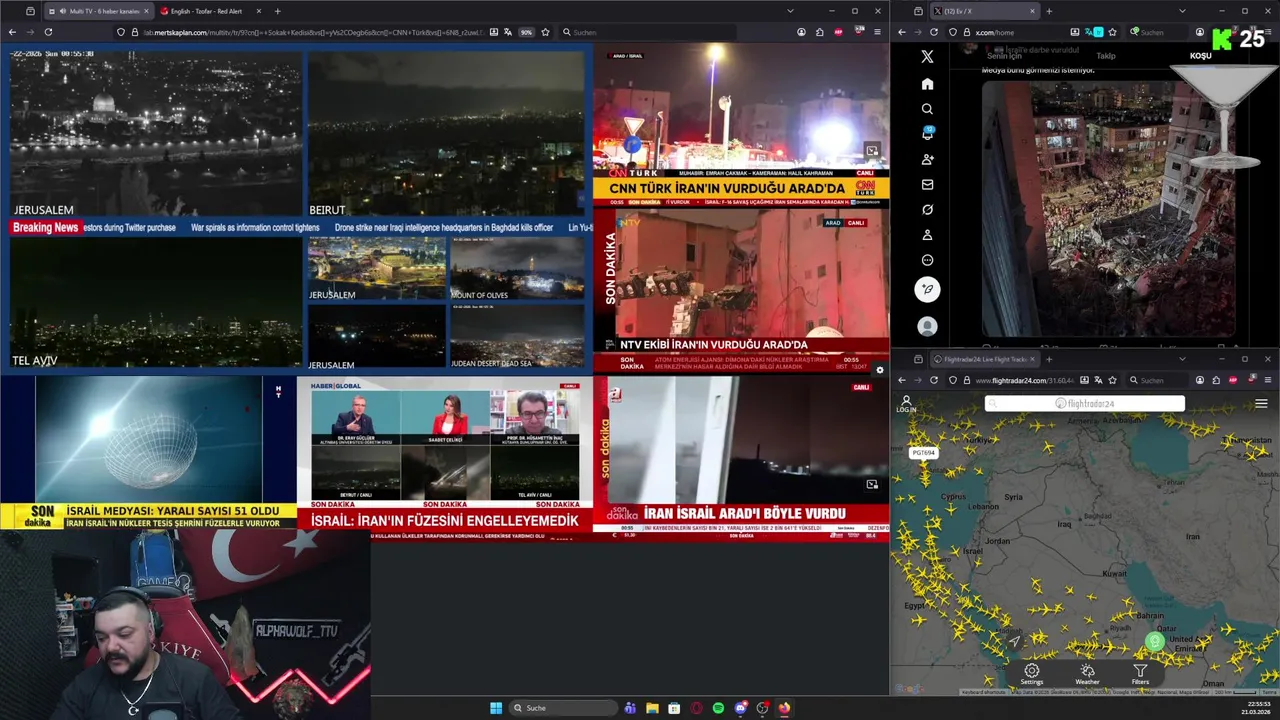
Task: Open extensions icon in Flightradar24 window toolbar
Action: [x=1216, y=380]
